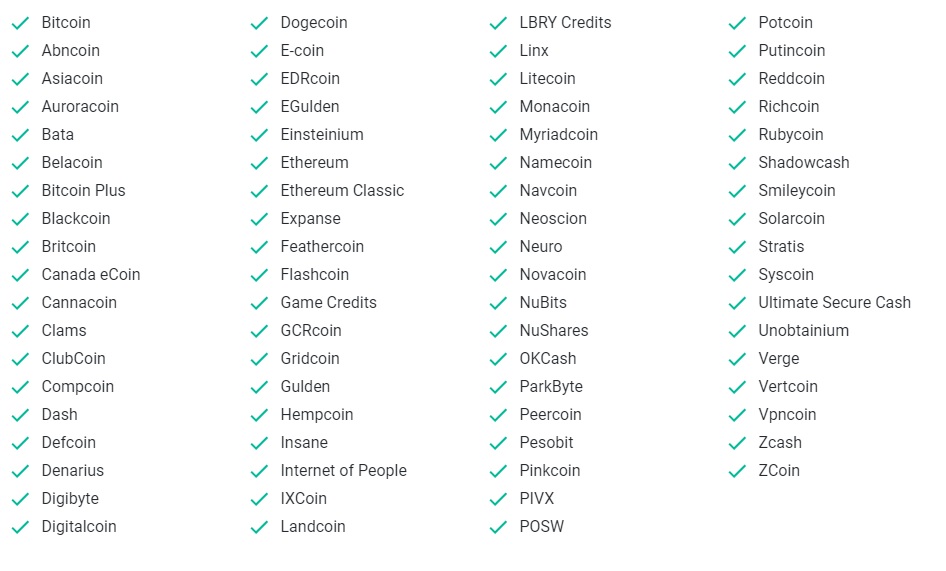946x571 pixels.
Task: Select the Game Credits entry
Action: [328, 302]
